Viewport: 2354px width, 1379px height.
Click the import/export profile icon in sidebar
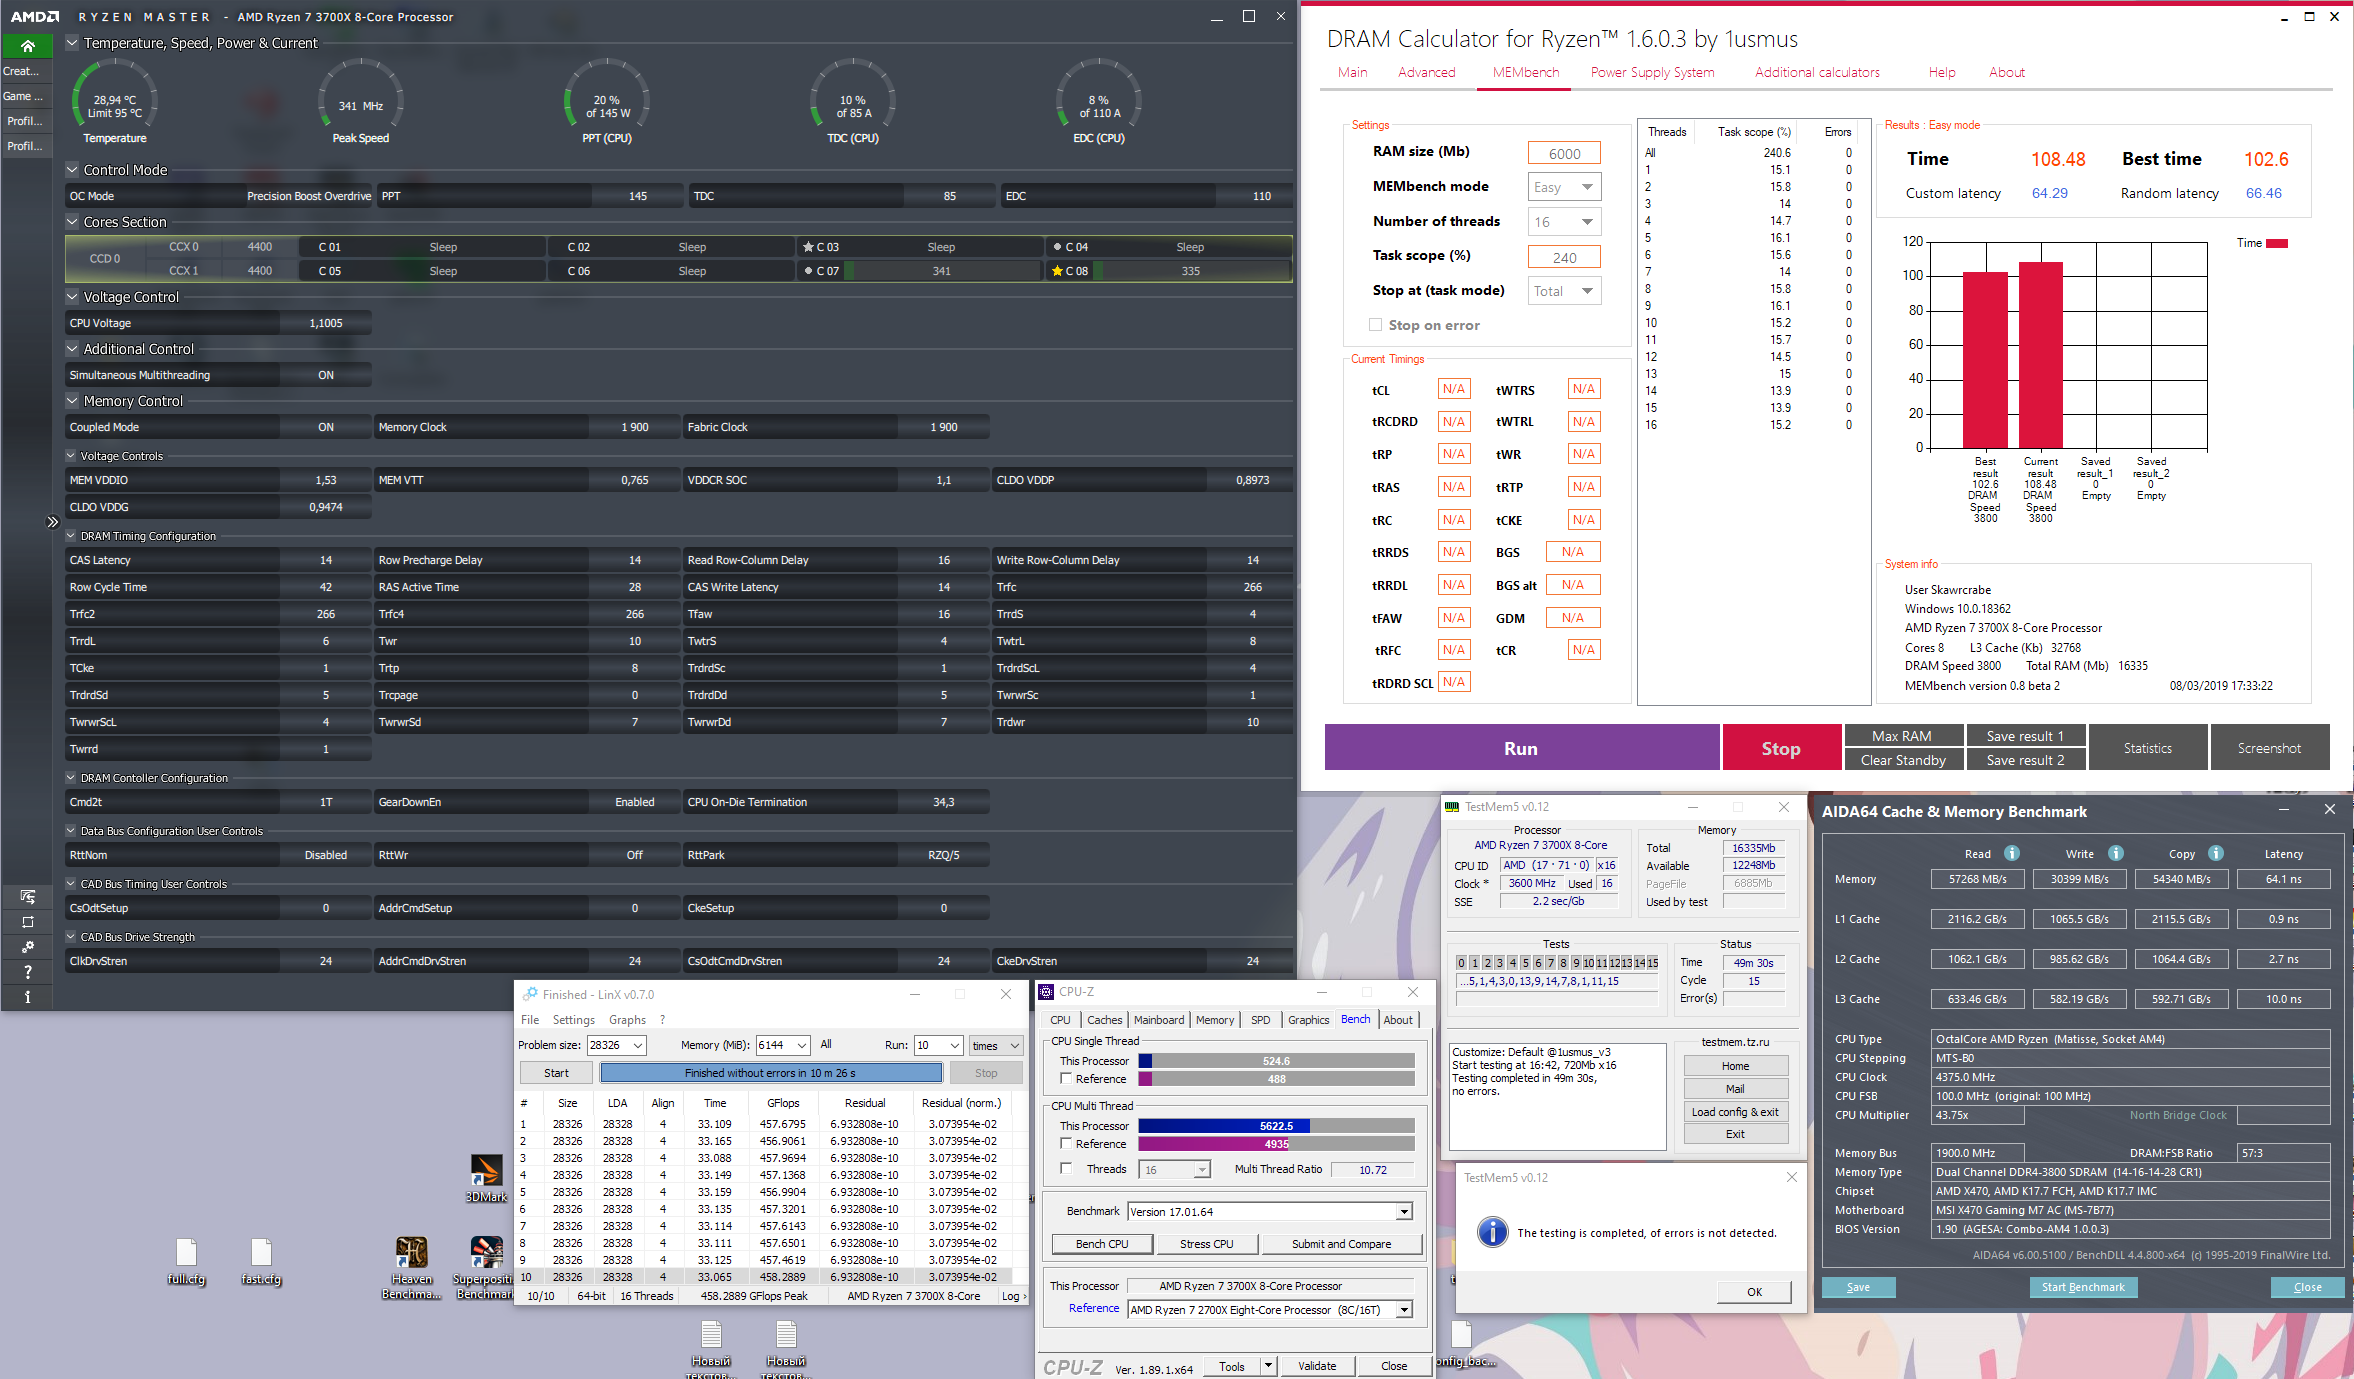click(x=27, y=896)
